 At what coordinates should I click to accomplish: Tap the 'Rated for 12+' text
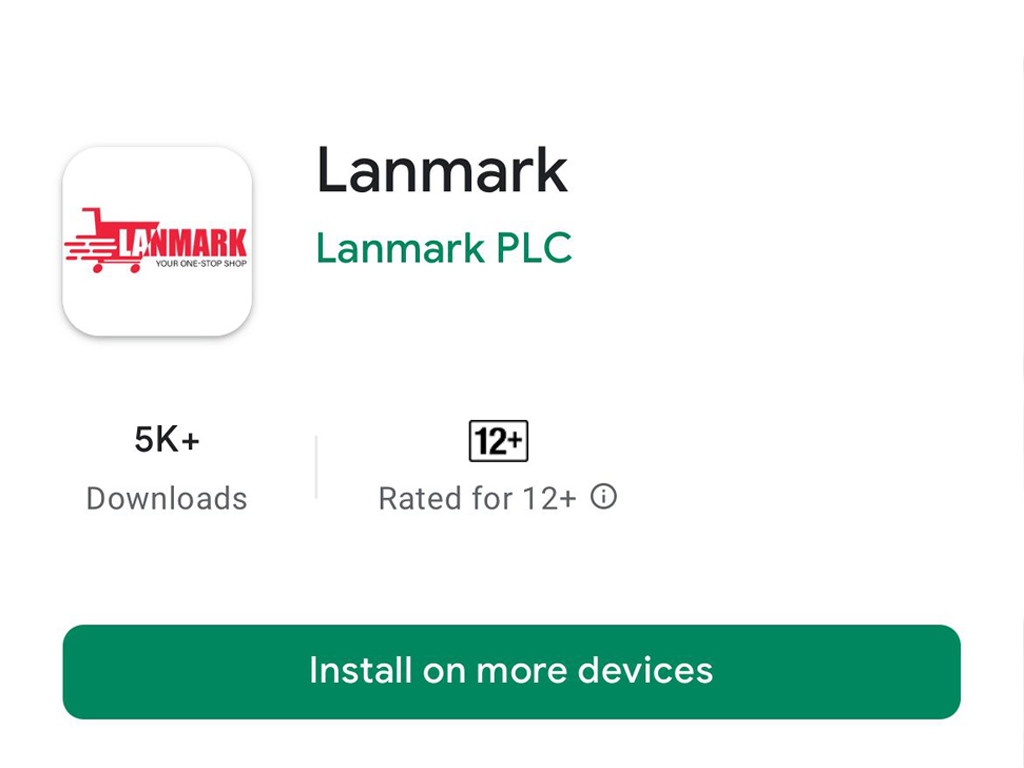coord(477,498)
